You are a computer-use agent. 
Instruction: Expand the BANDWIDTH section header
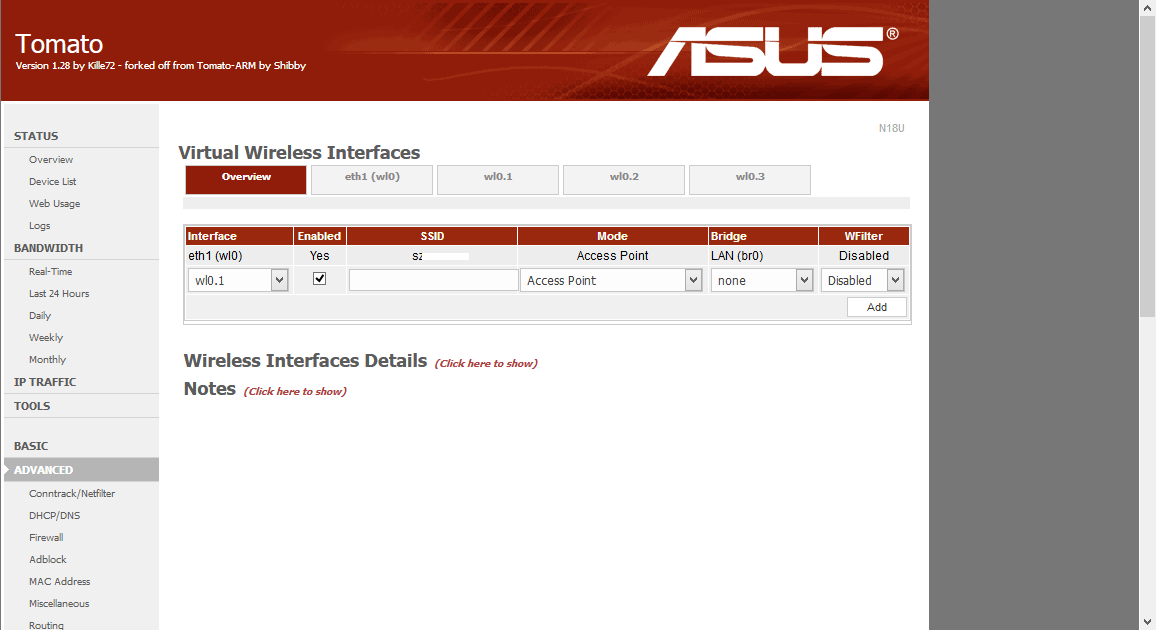click(48, 248)
